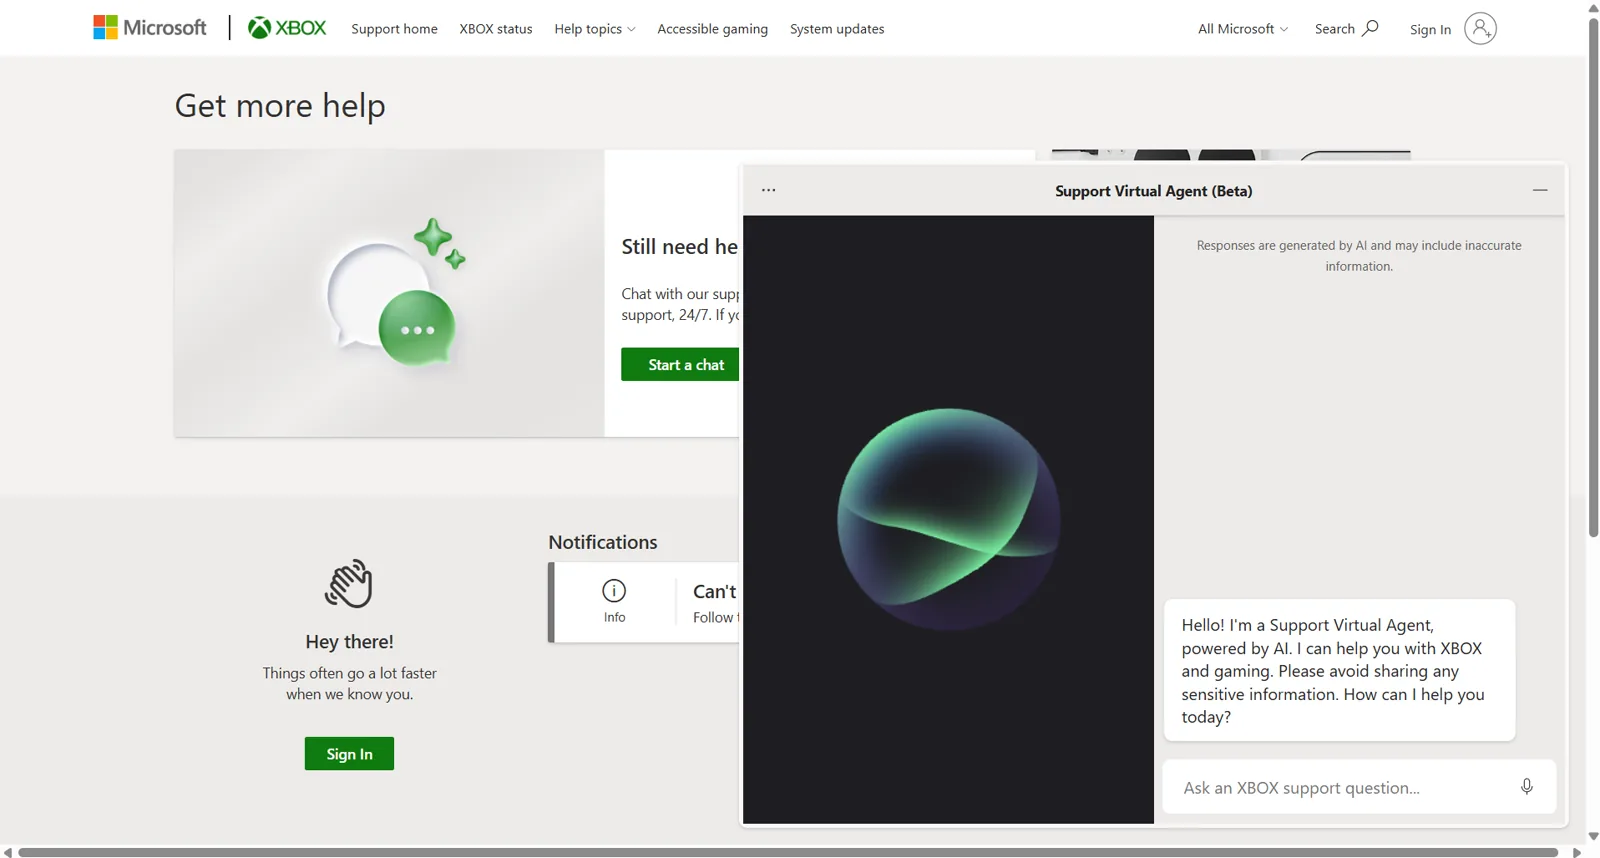Screen dimensions: 1600x858
Task: Click the Sign In avatar icon
Action: click(x=1480, y=28)
